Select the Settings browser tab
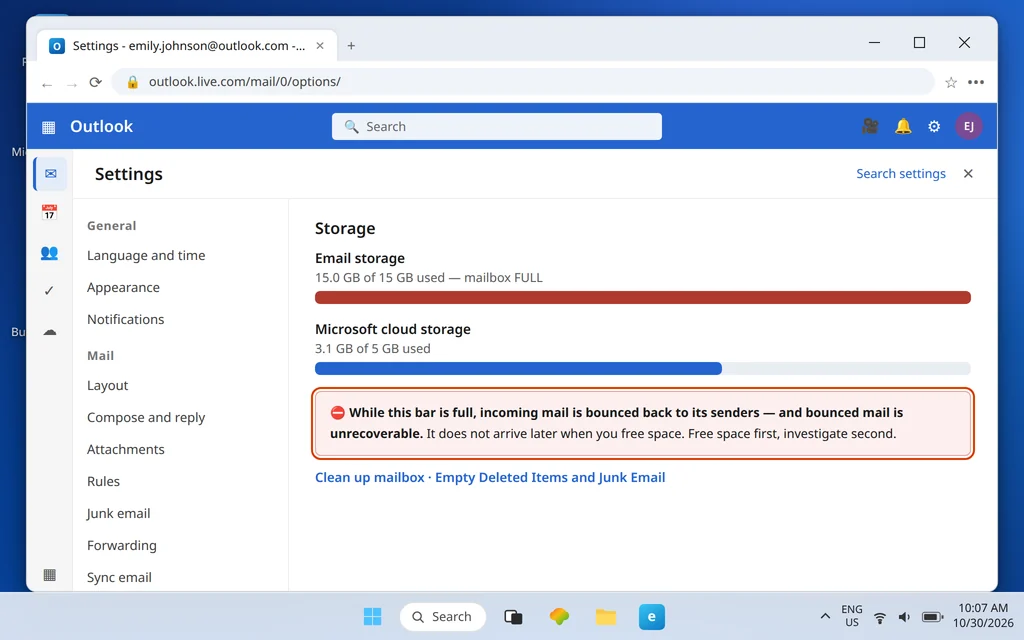Viewport: 1024px width, 640px height. click(187, 46)
